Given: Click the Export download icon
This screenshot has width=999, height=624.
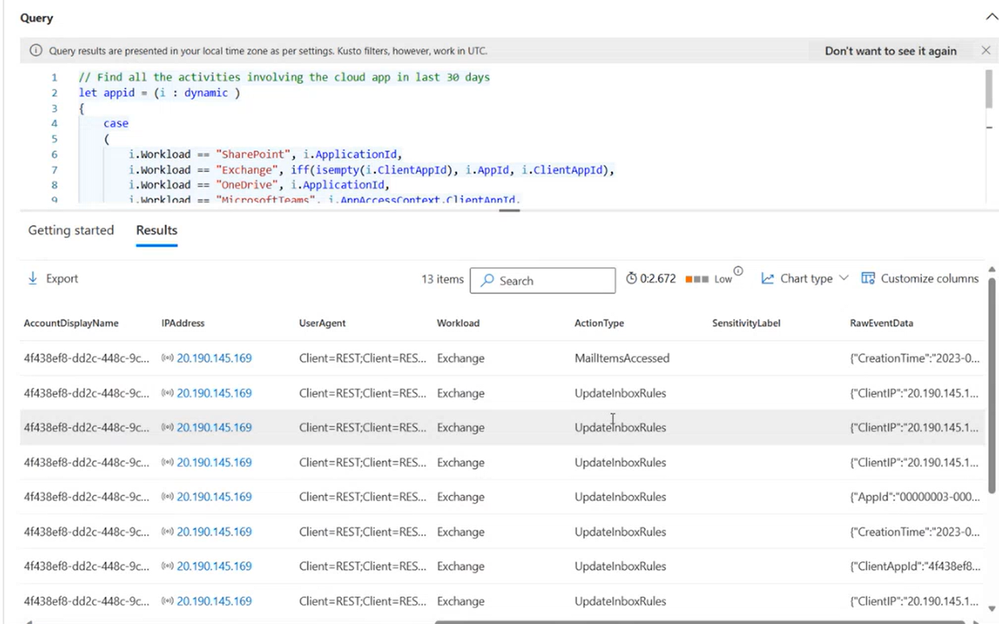Looking at the screenshot, I should point(33,279).
